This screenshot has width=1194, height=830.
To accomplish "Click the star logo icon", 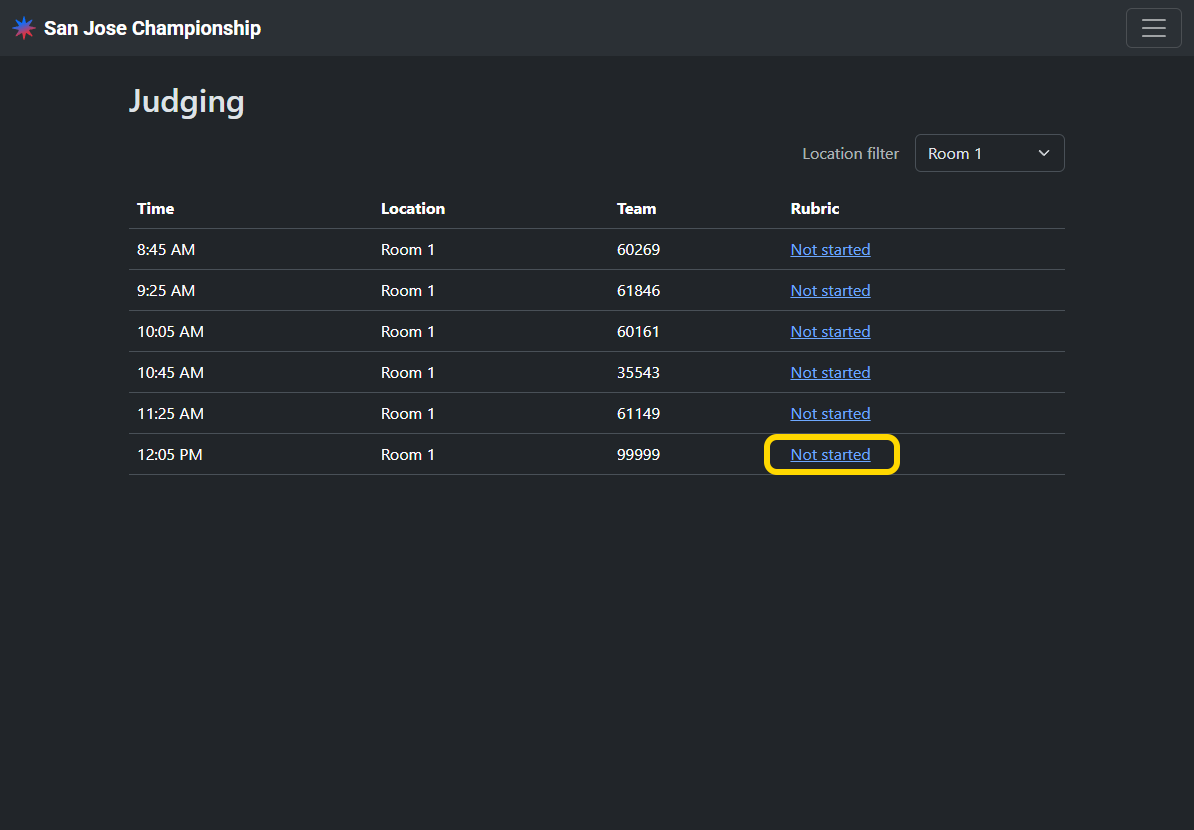I will [x=24, y=28].
